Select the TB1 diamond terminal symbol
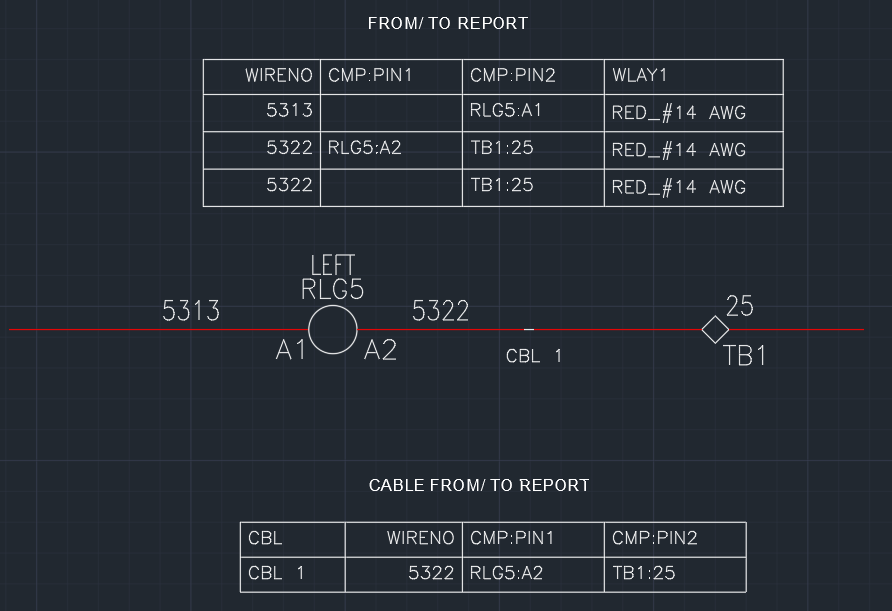Viewport: 892px width, 611px height. pos(716,327)
